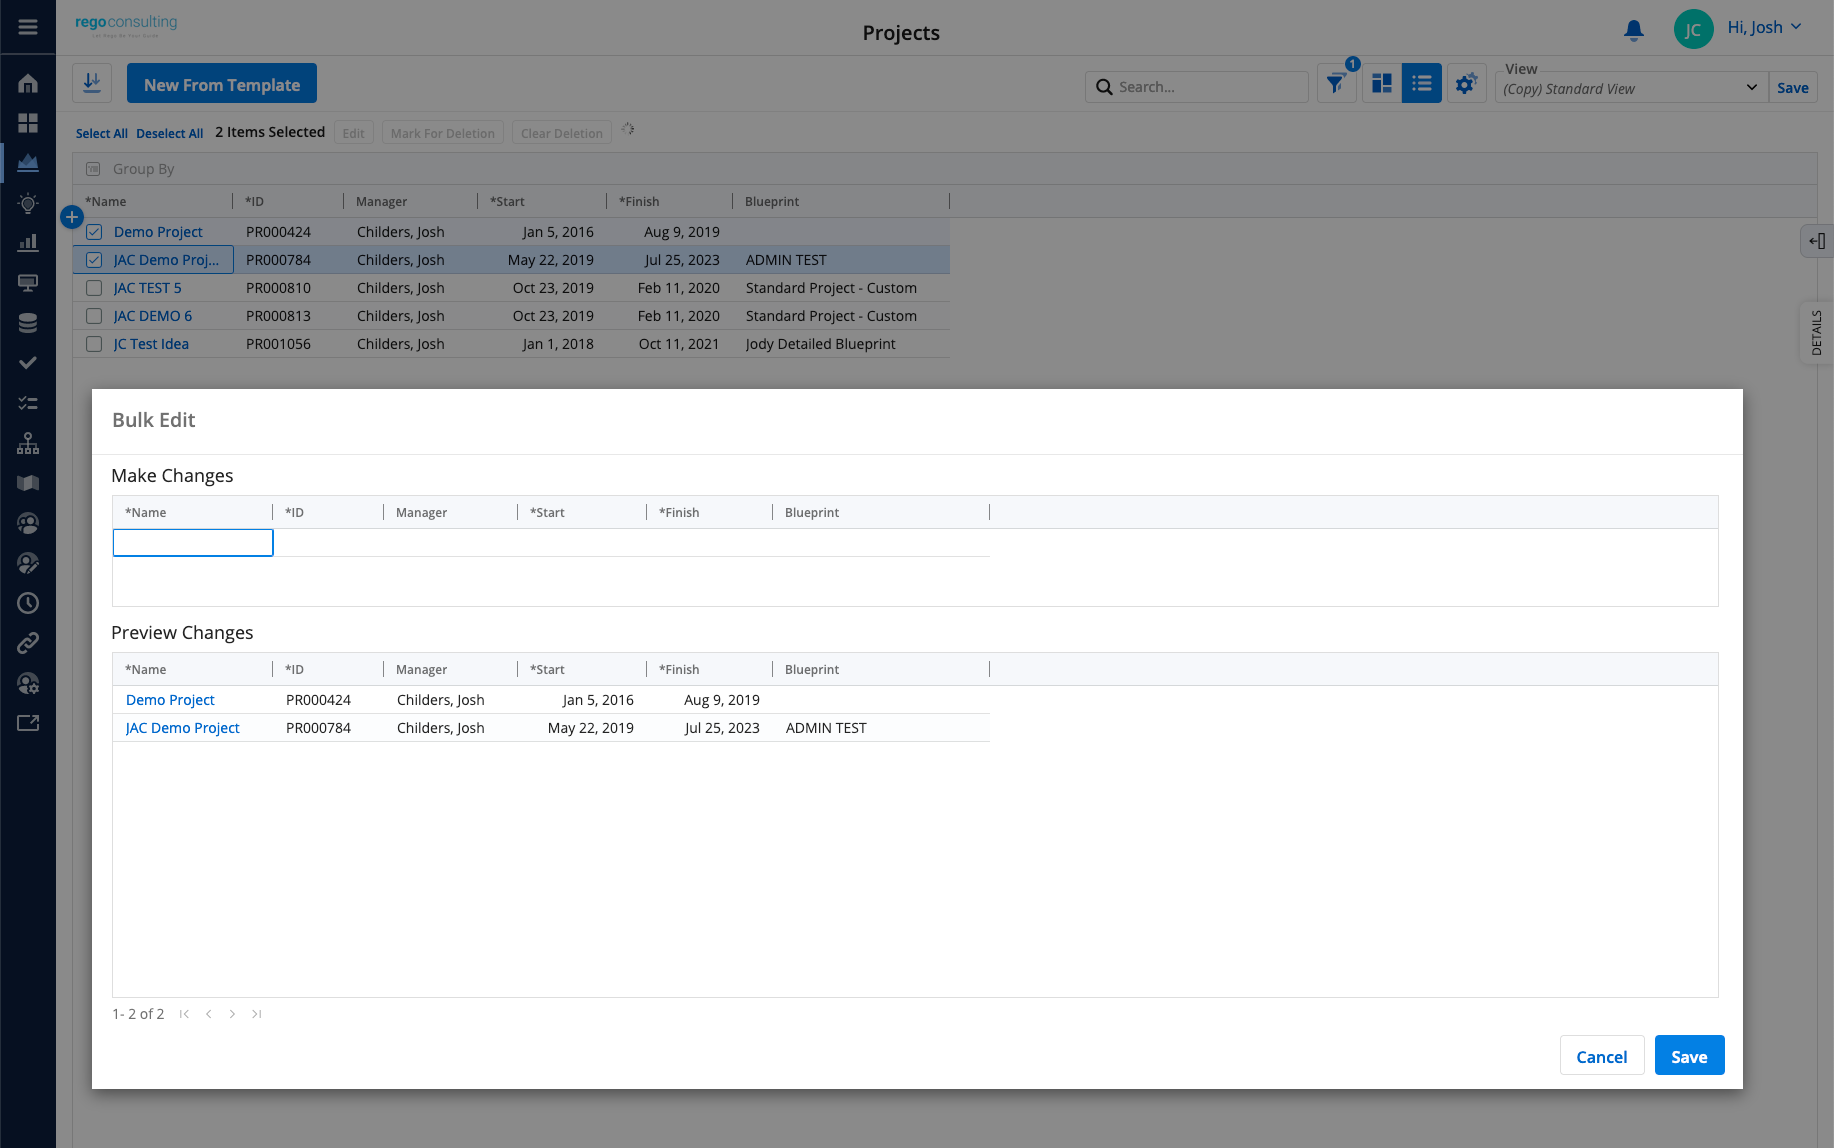The height and width of the screenshot is (1148, 1834).
Task: Check the JAC TEST 5 row checkbox
Action: tap(94, 288)
